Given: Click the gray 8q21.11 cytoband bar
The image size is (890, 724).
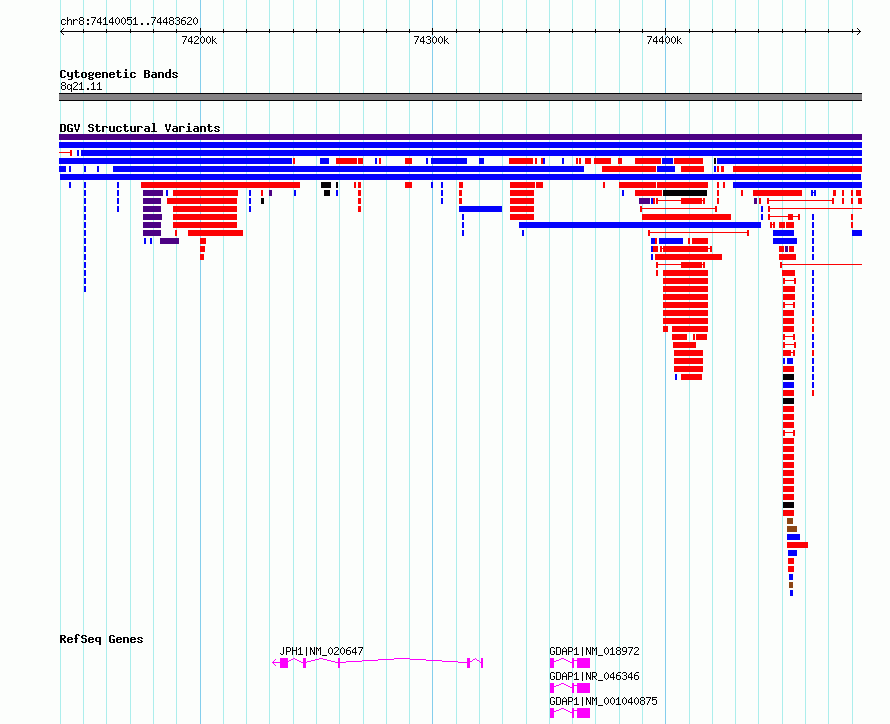Looking at the screenshot, I should pos(460,97).
